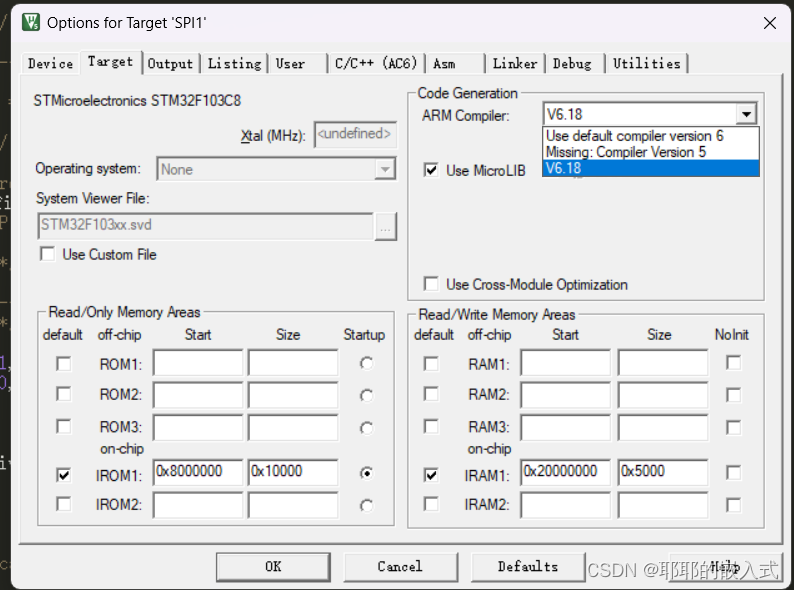Dismiss the dialog with Cancel

400,567
